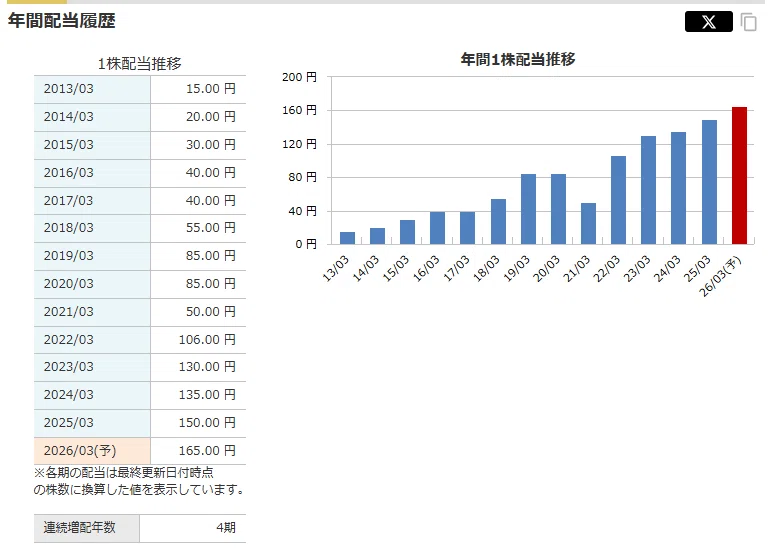Click the 4期 value cell
This screenshot has height=548, width=776.
pyautogui.click(x=193, y=528)
